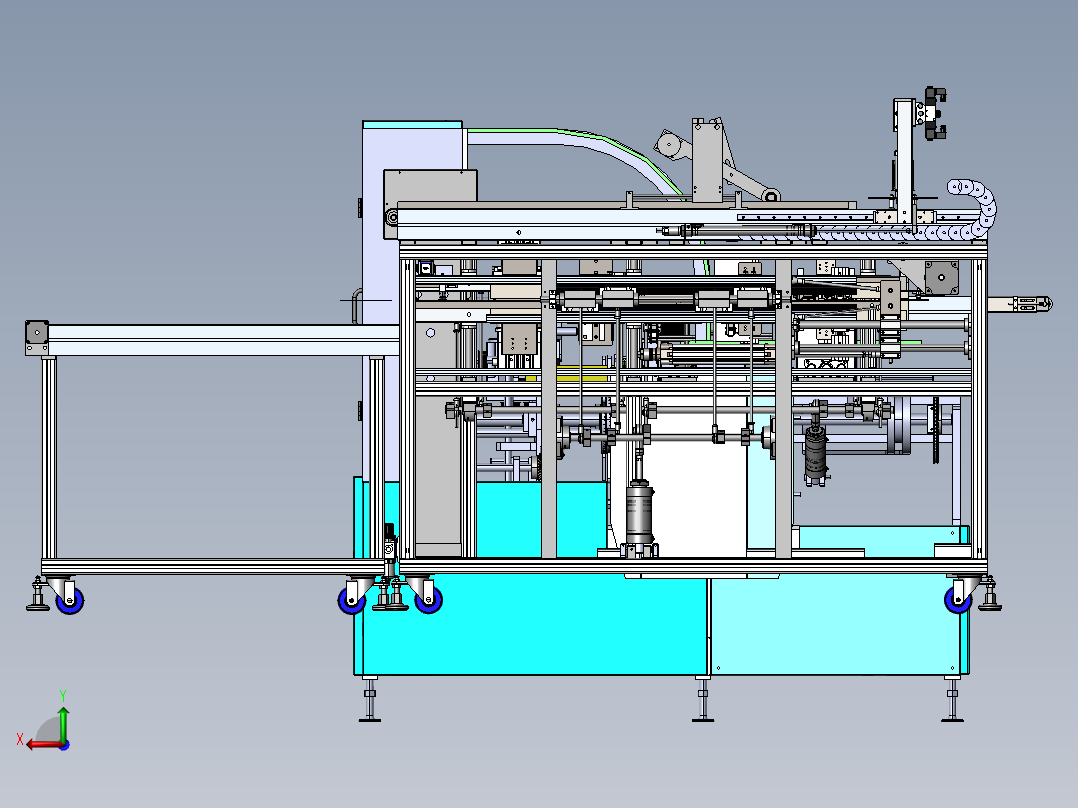The image size is (1078, 808).
Task: Select the conveyor's left-end square motor block
Action: [37, 332]
